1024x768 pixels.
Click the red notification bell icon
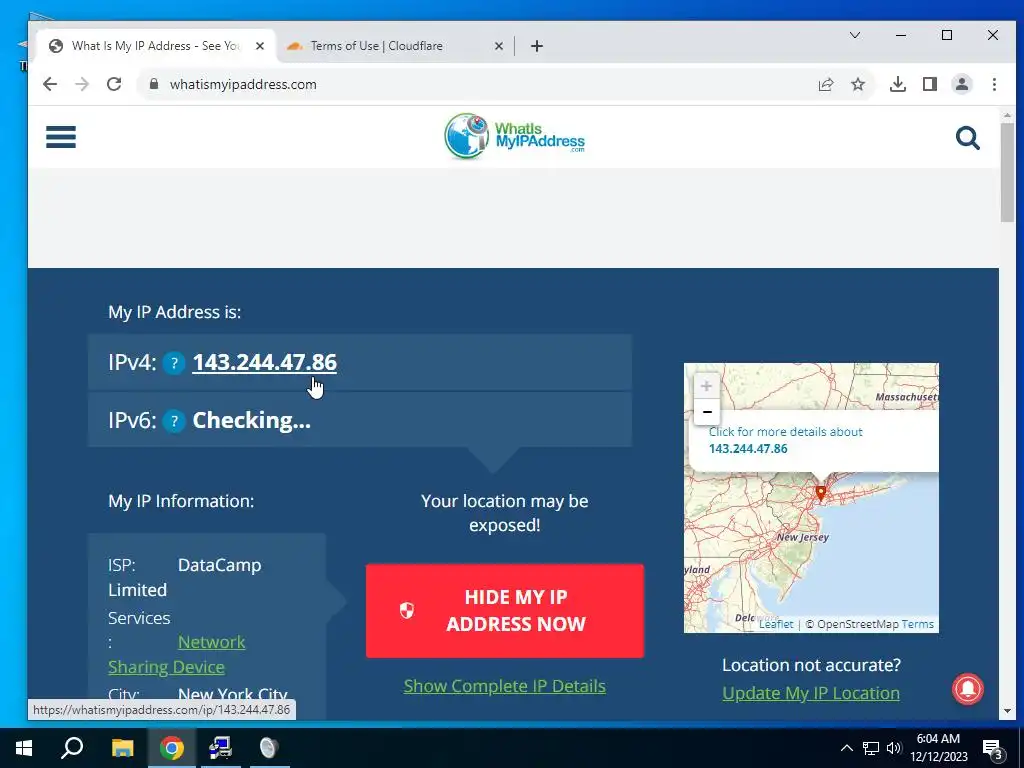point(968,690)
